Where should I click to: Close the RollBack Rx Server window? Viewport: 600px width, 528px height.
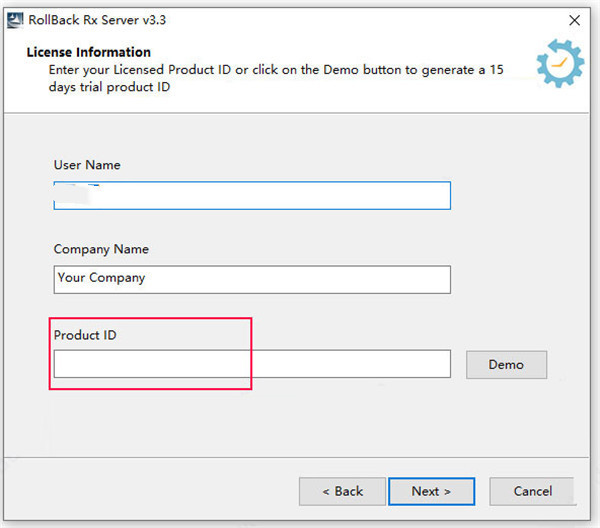(574, 20)
